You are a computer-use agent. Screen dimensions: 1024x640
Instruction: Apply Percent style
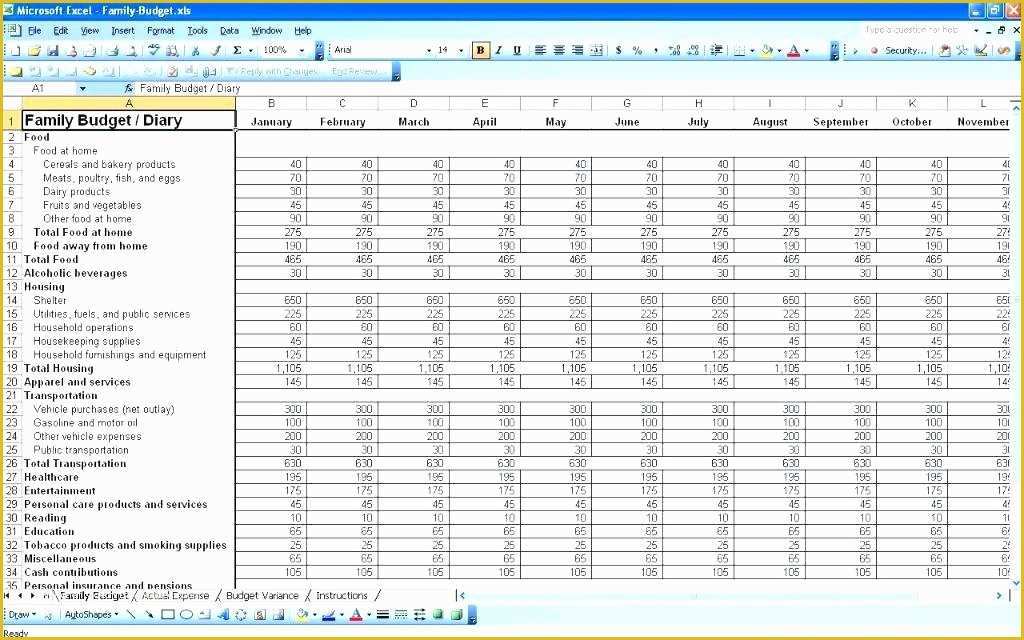click(x=637, y=50)
